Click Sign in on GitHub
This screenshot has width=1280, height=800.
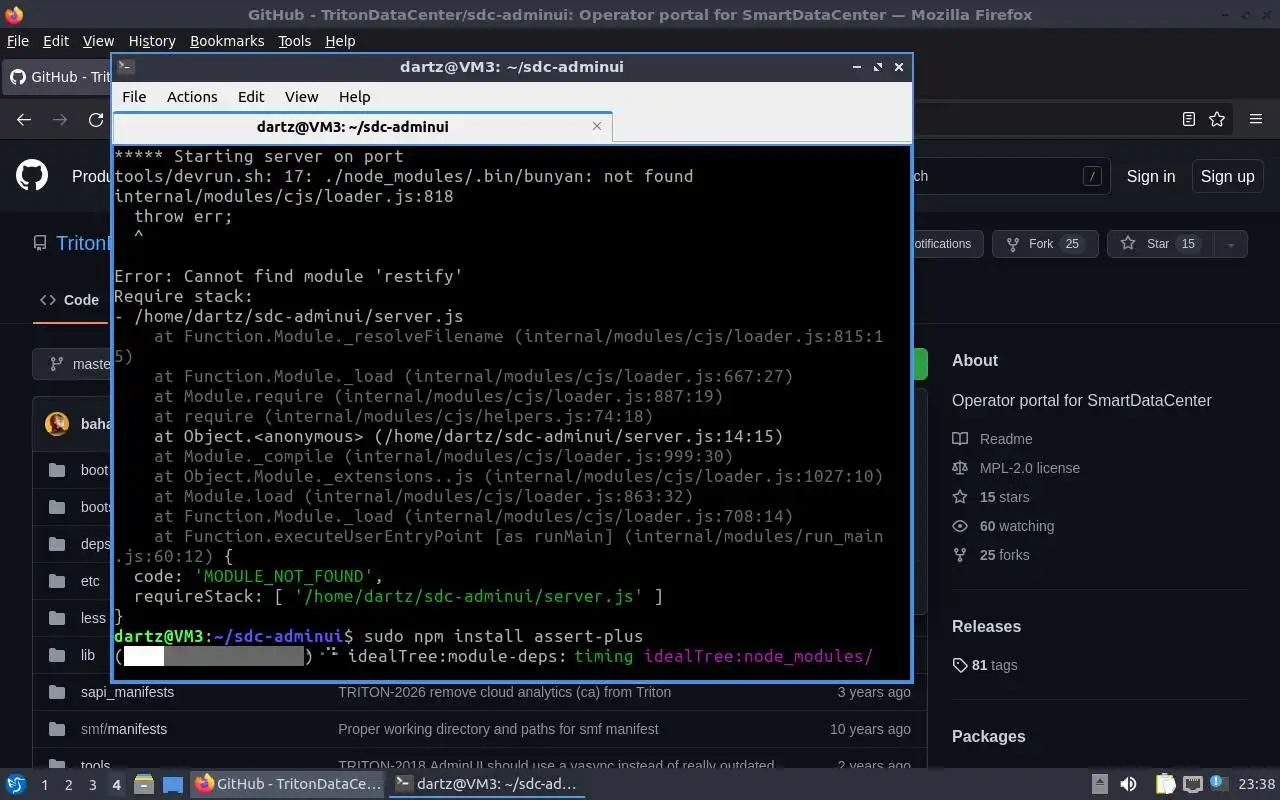pyautogui.click(x=1151, y=176)
